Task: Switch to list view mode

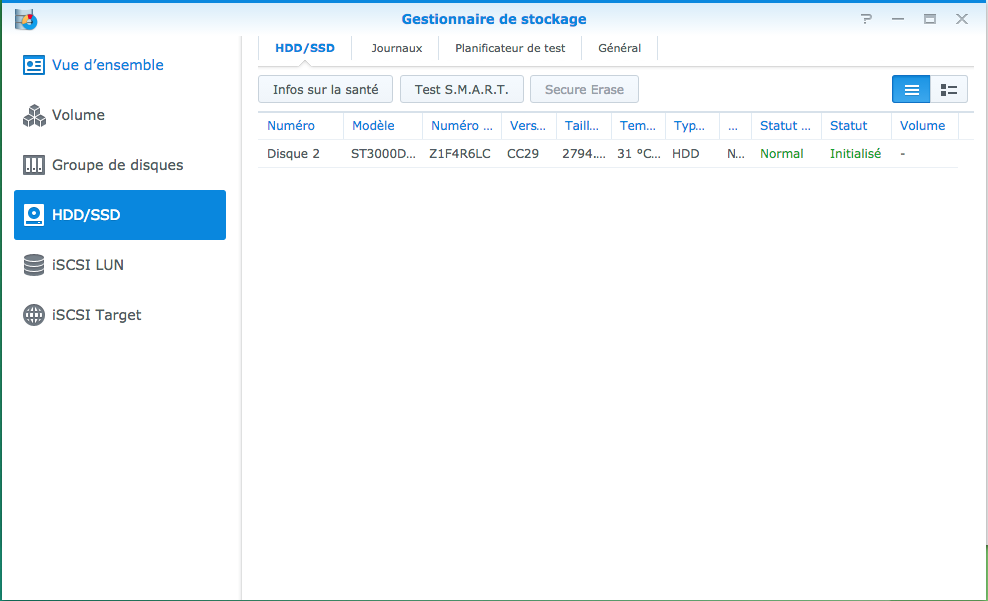Action: click(x=911, y=90)
